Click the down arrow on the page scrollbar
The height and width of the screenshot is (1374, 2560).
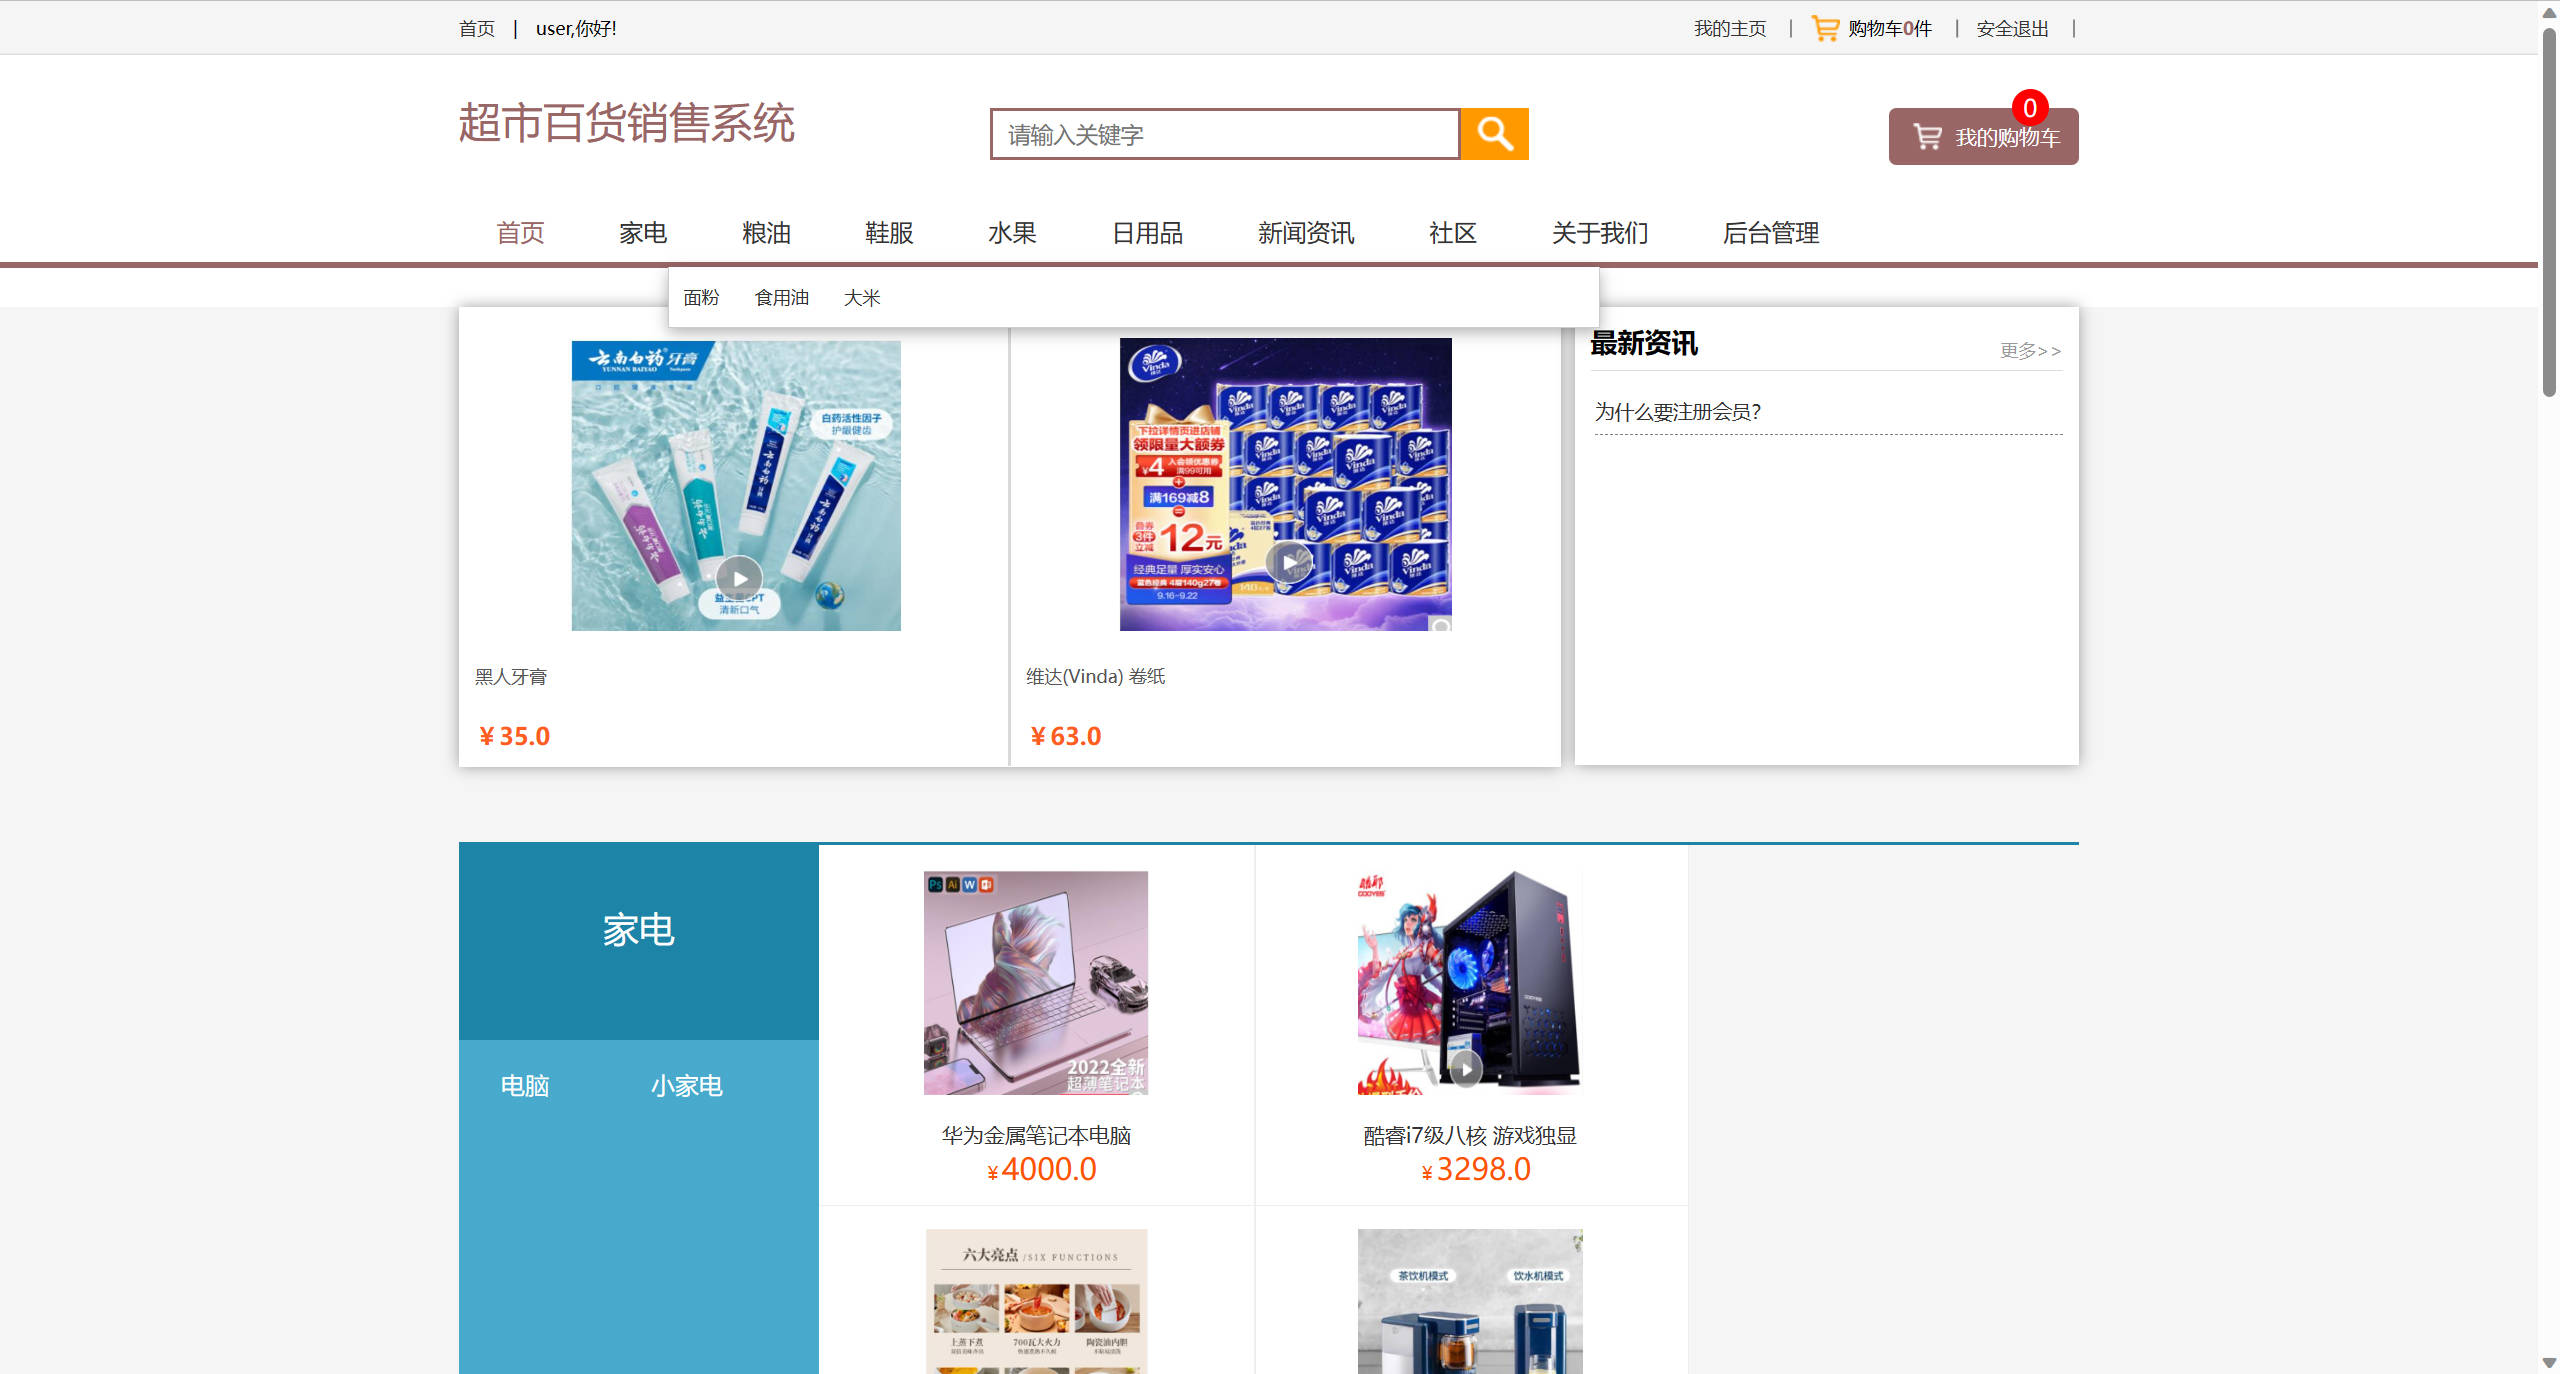tap(2549, 1361)
